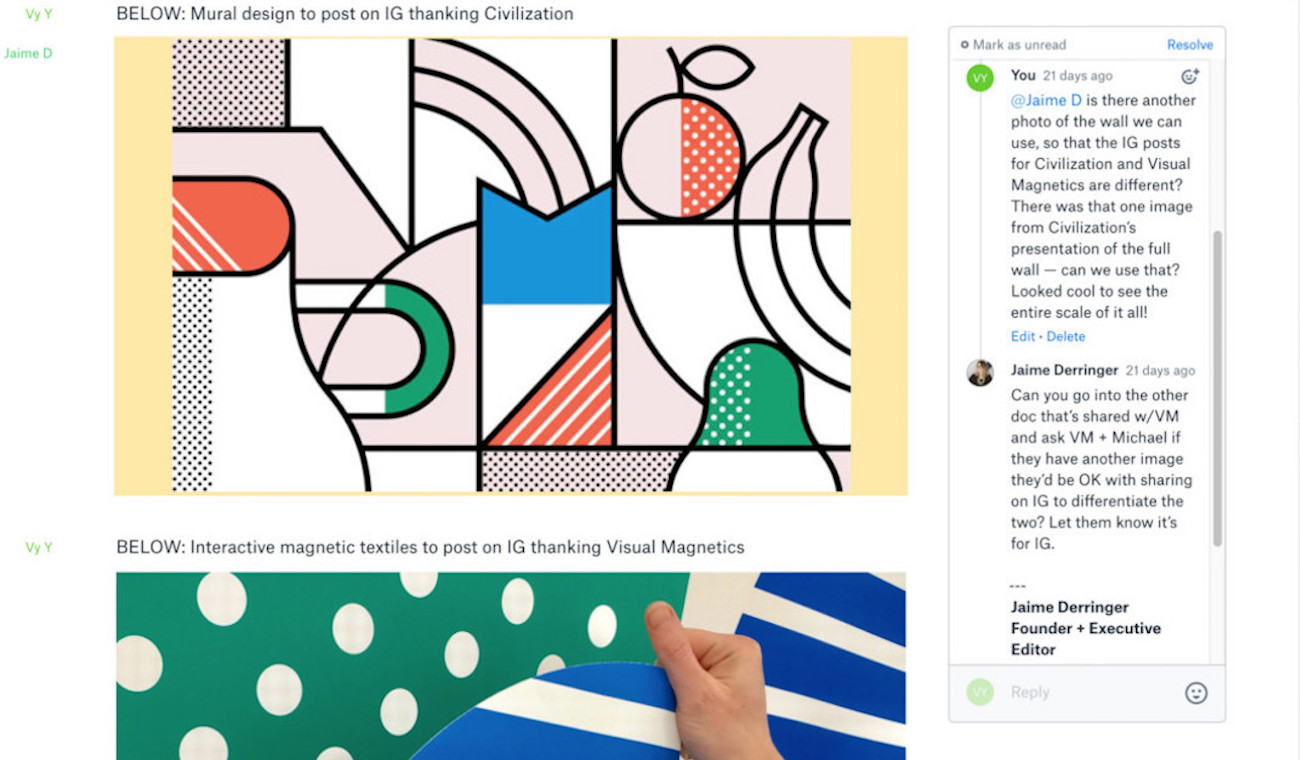
Task: Click the green VY avatar on the first comment
Action: pyautogui.click(x=980, y=77)
